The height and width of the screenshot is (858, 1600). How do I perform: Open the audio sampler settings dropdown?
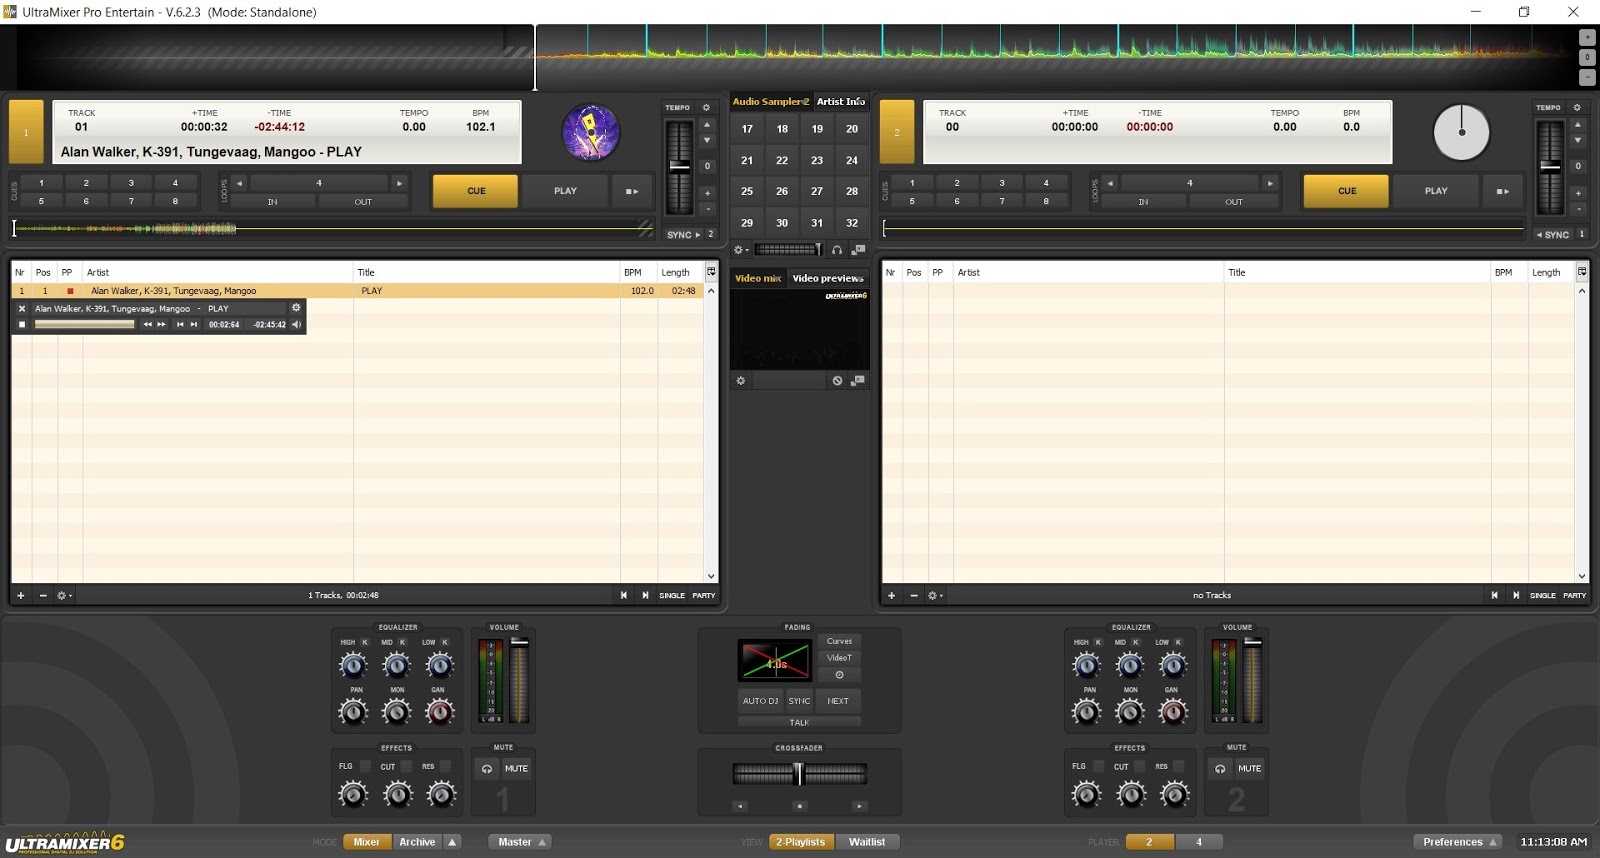(741, 250)
